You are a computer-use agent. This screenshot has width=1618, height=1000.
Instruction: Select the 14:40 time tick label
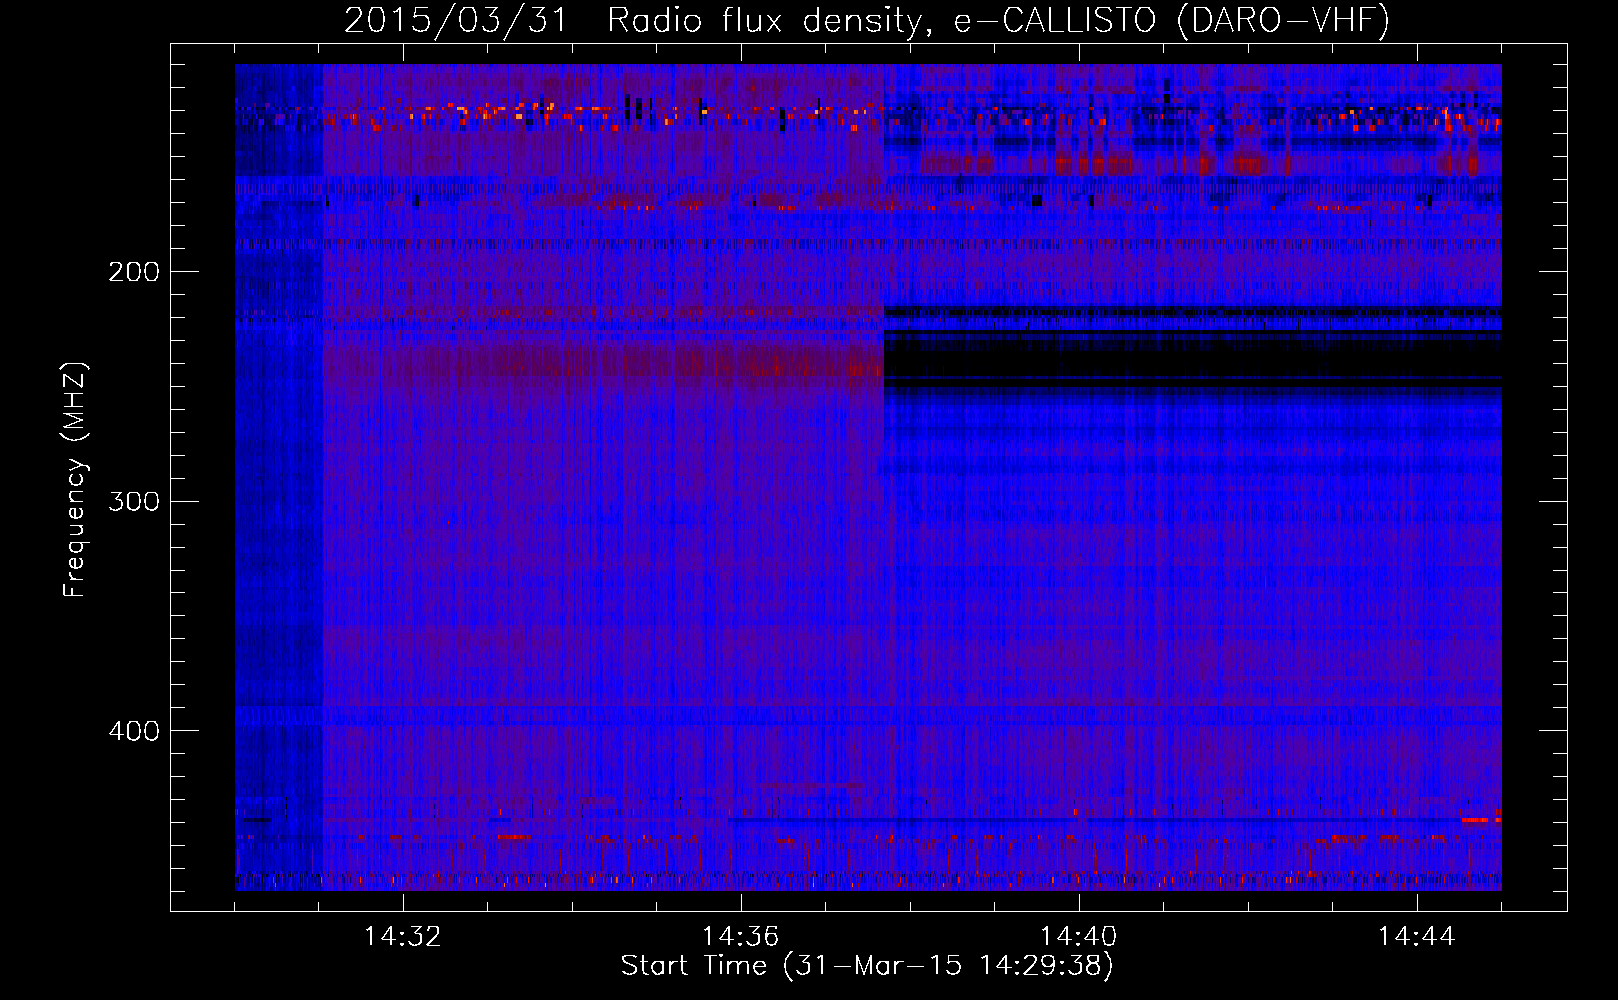point(1079,937)
